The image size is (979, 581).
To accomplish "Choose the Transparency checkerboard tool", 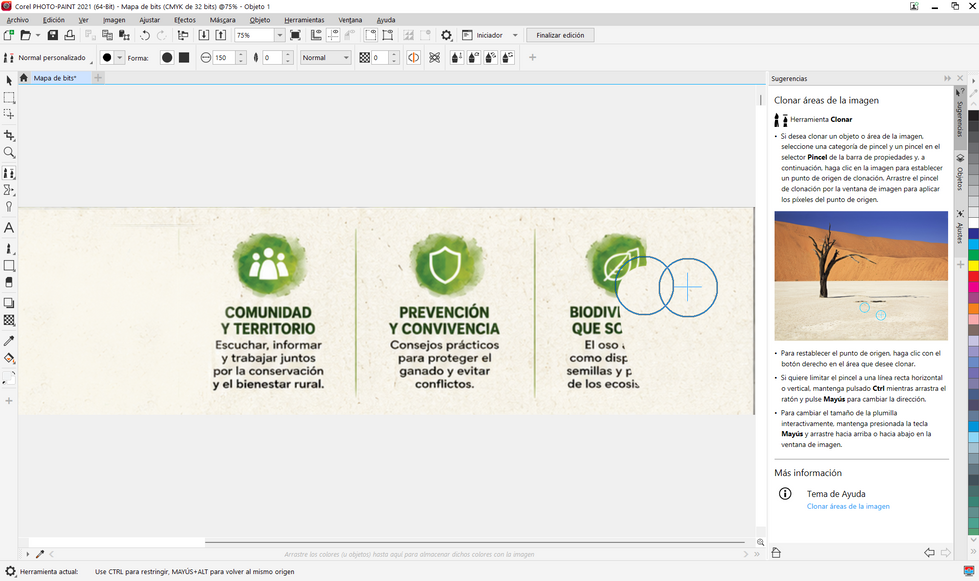I will coord(9,320).
